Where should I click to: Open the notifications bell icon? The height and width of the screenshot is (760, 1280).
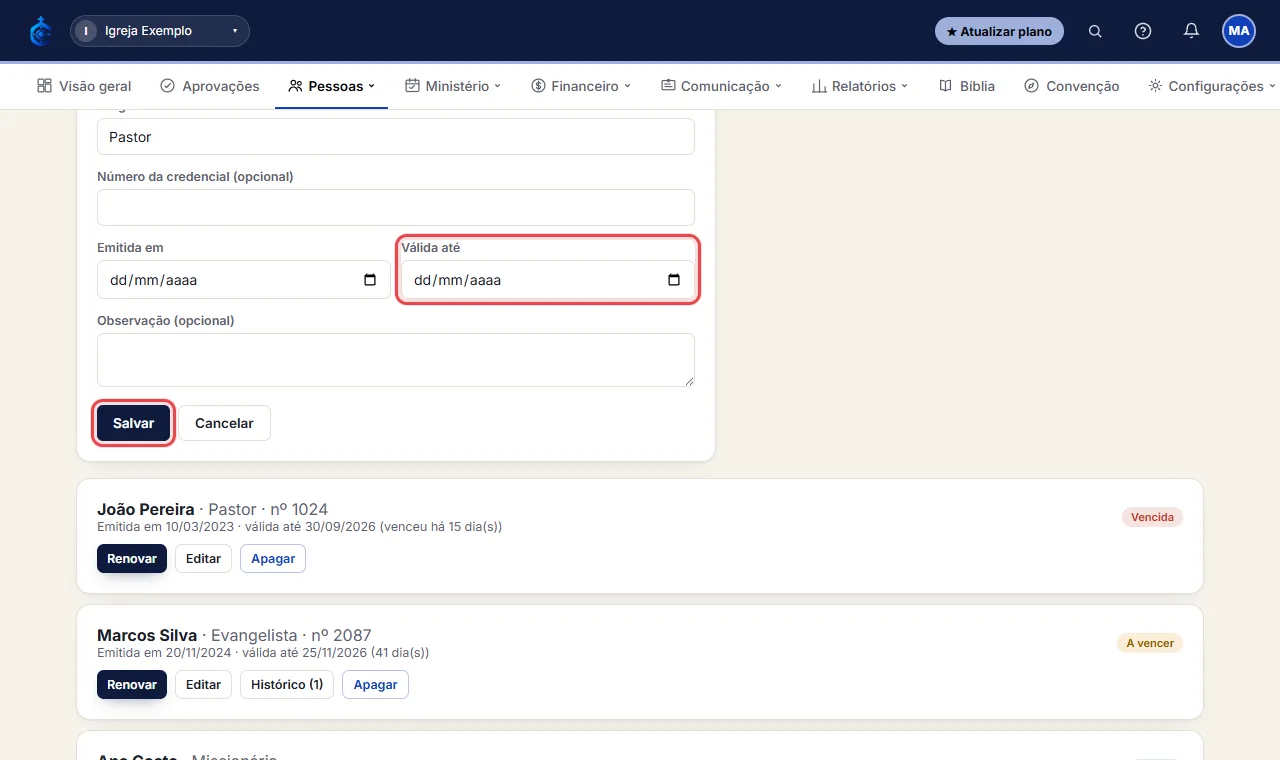pyautogui.click(x=1191, y=31)
